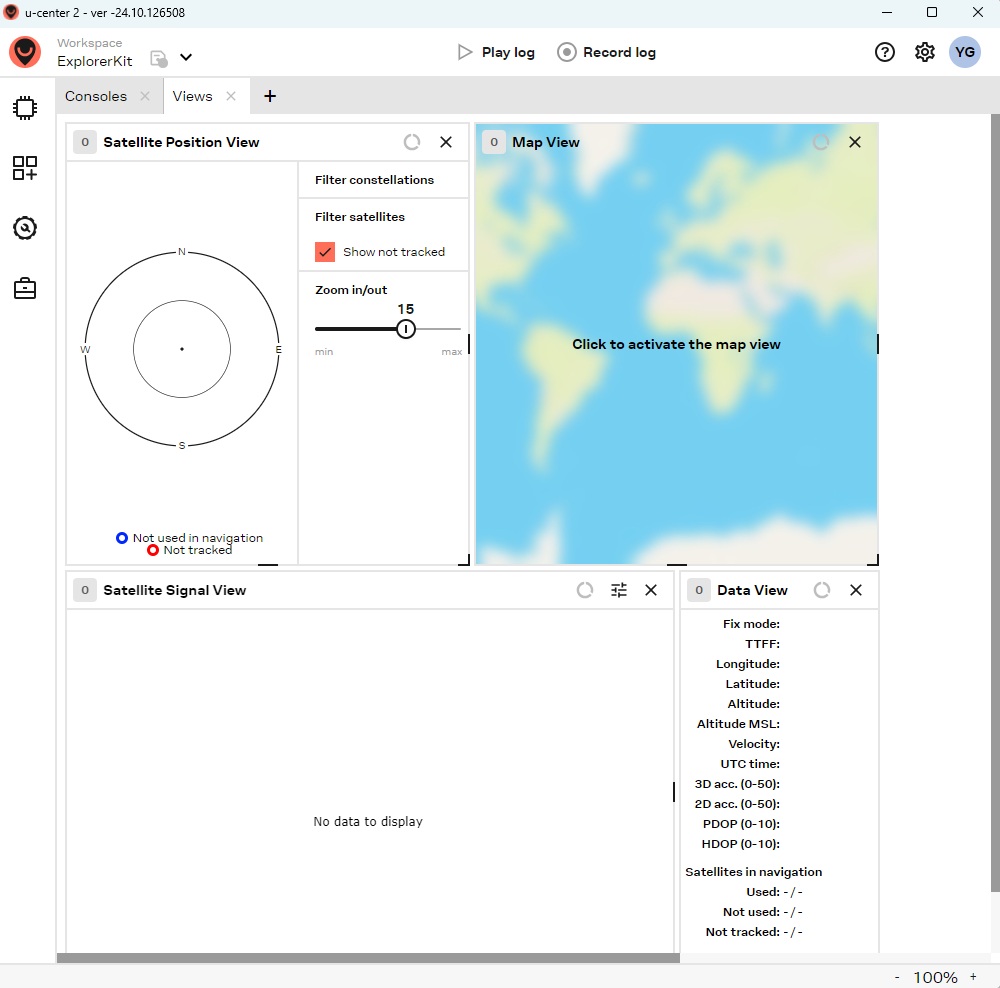
Task: Open the toolbox briefcase icon
Action: pyautogui.click(x=25, y=289)
